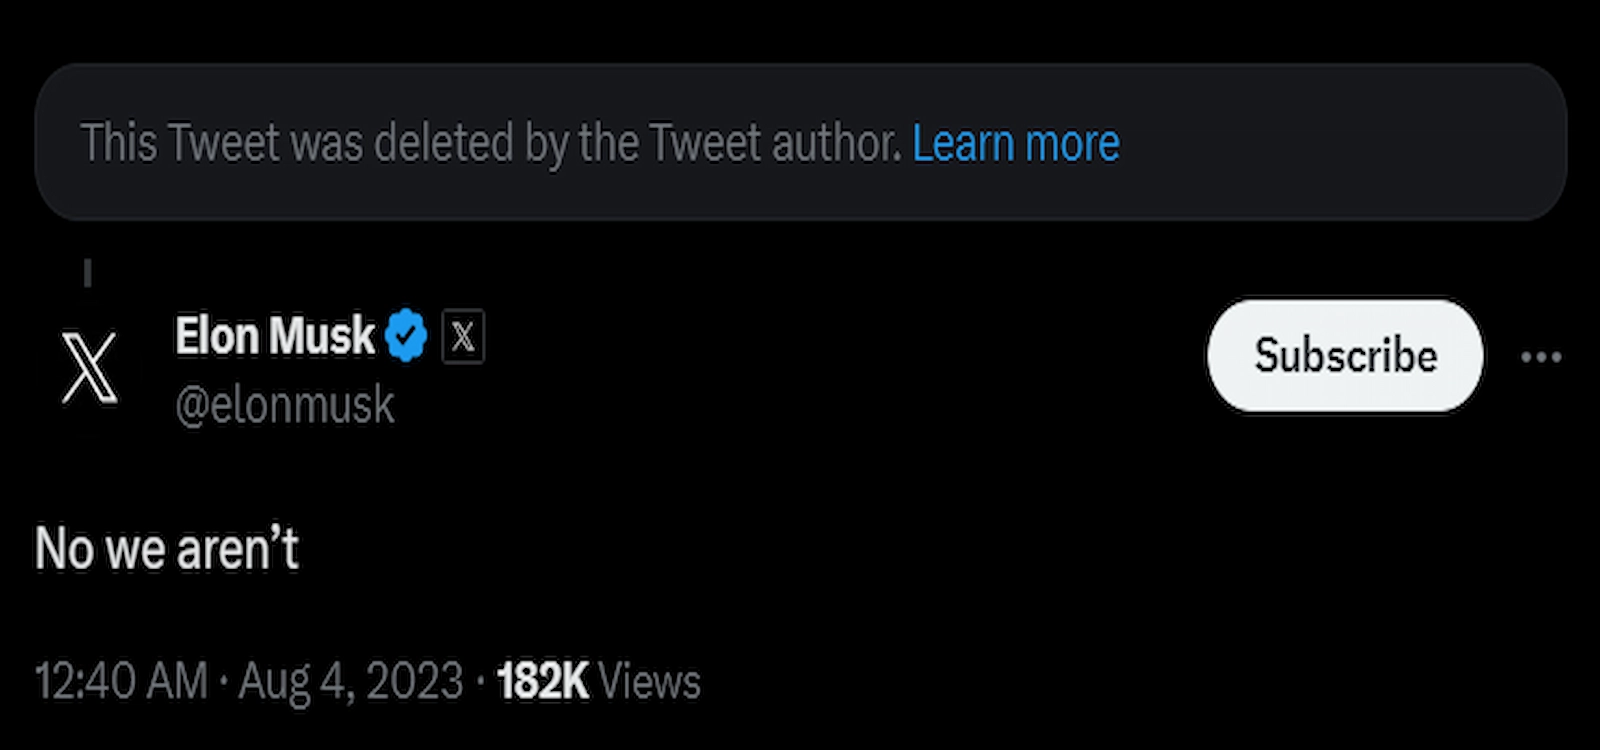Follow the Learn more link

1015,143
